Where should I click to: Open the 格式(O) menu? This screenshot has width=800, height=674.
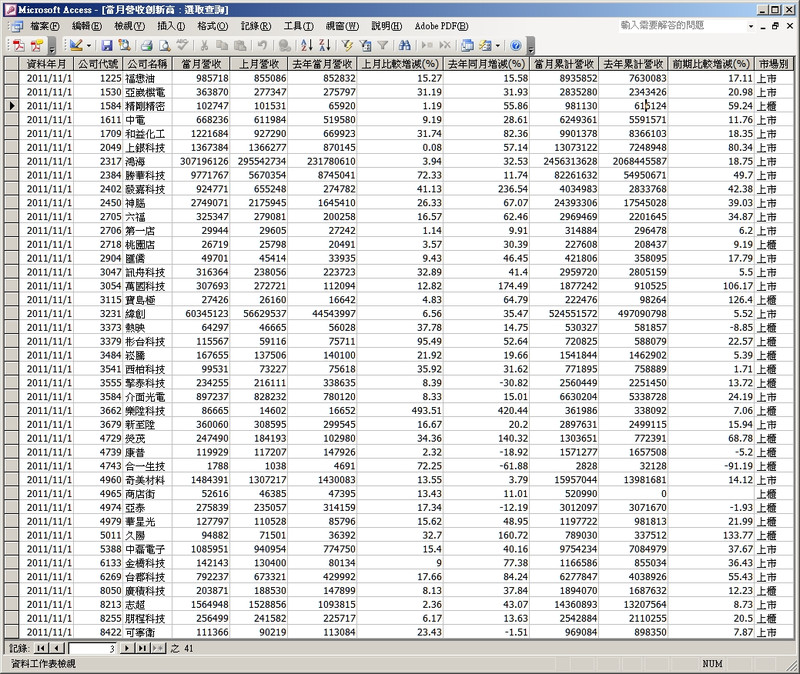pos(213,26)
